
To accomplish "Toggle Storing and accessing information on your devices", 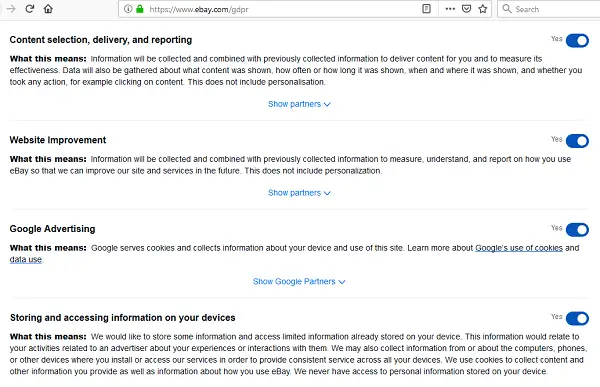I will point(577,318).
